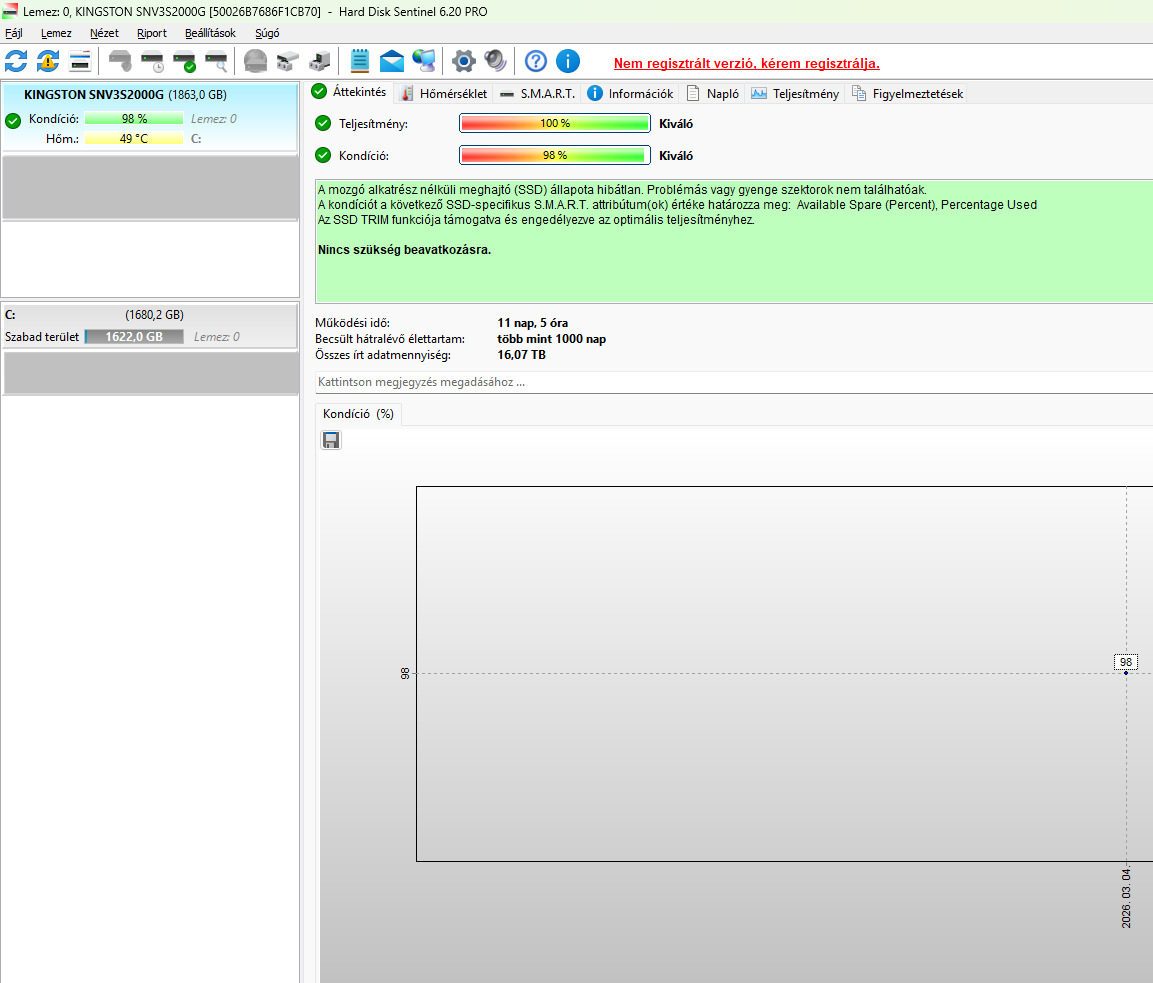Click the Összes írt adatmennyiség label
The image size is (1153, 983).
(383, 355)
